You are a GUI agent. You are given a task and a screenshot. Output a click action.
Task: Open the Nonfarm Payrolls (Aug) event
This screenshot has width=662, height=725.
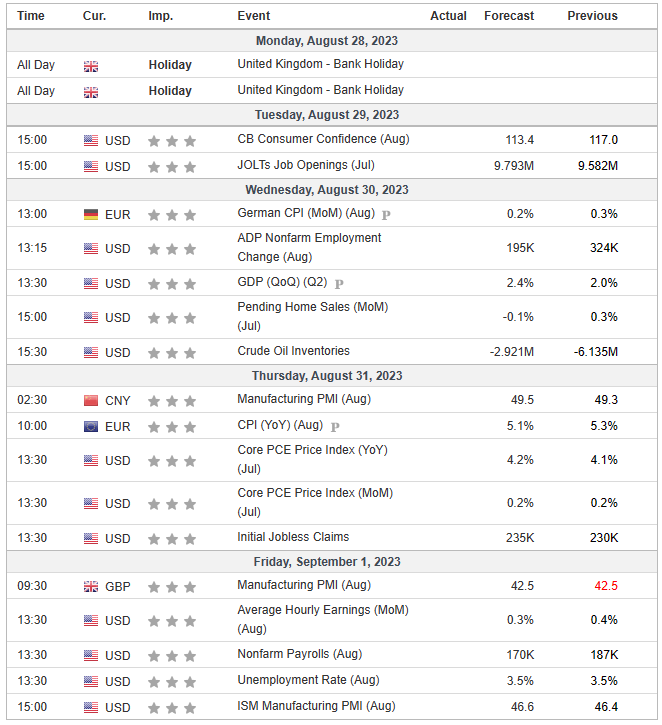pos(299,655)
